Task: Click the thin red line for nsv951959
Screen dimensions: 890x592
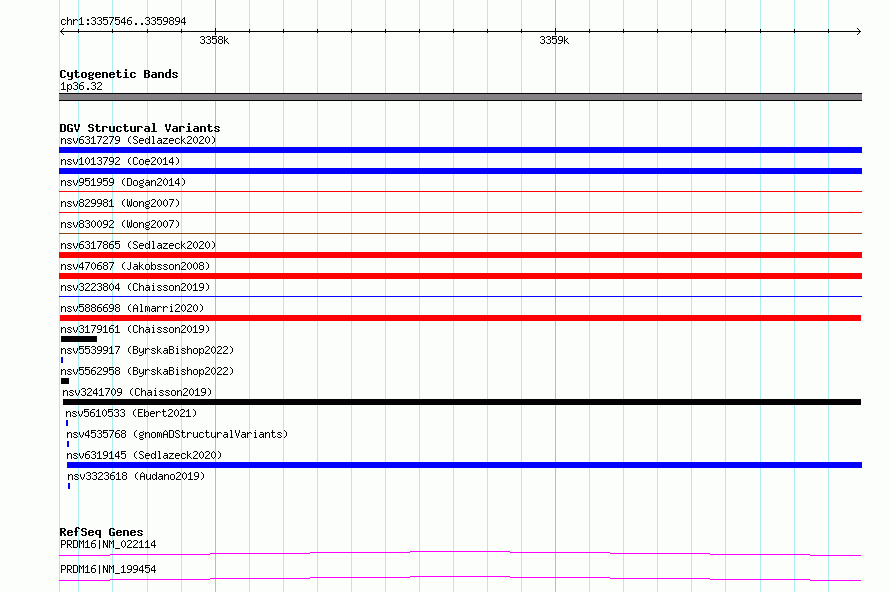Action: tap(460, 192)
